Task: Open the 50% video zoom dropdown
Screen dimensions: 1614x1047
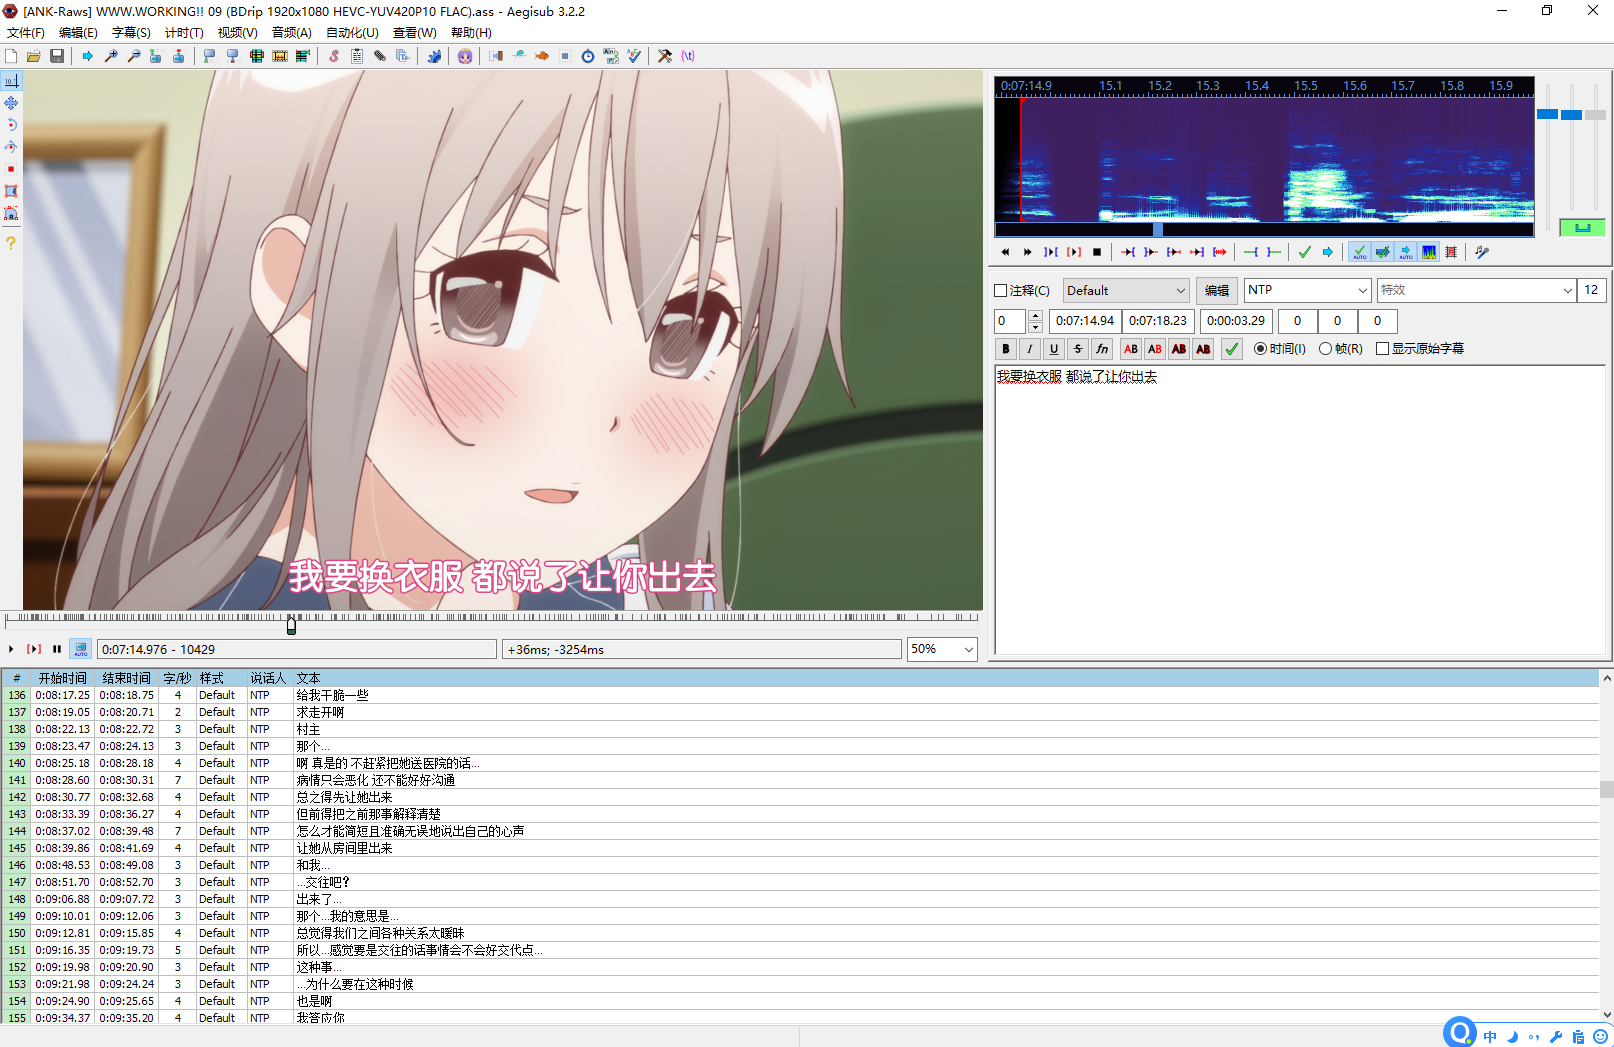Action: tap(942, 649)
